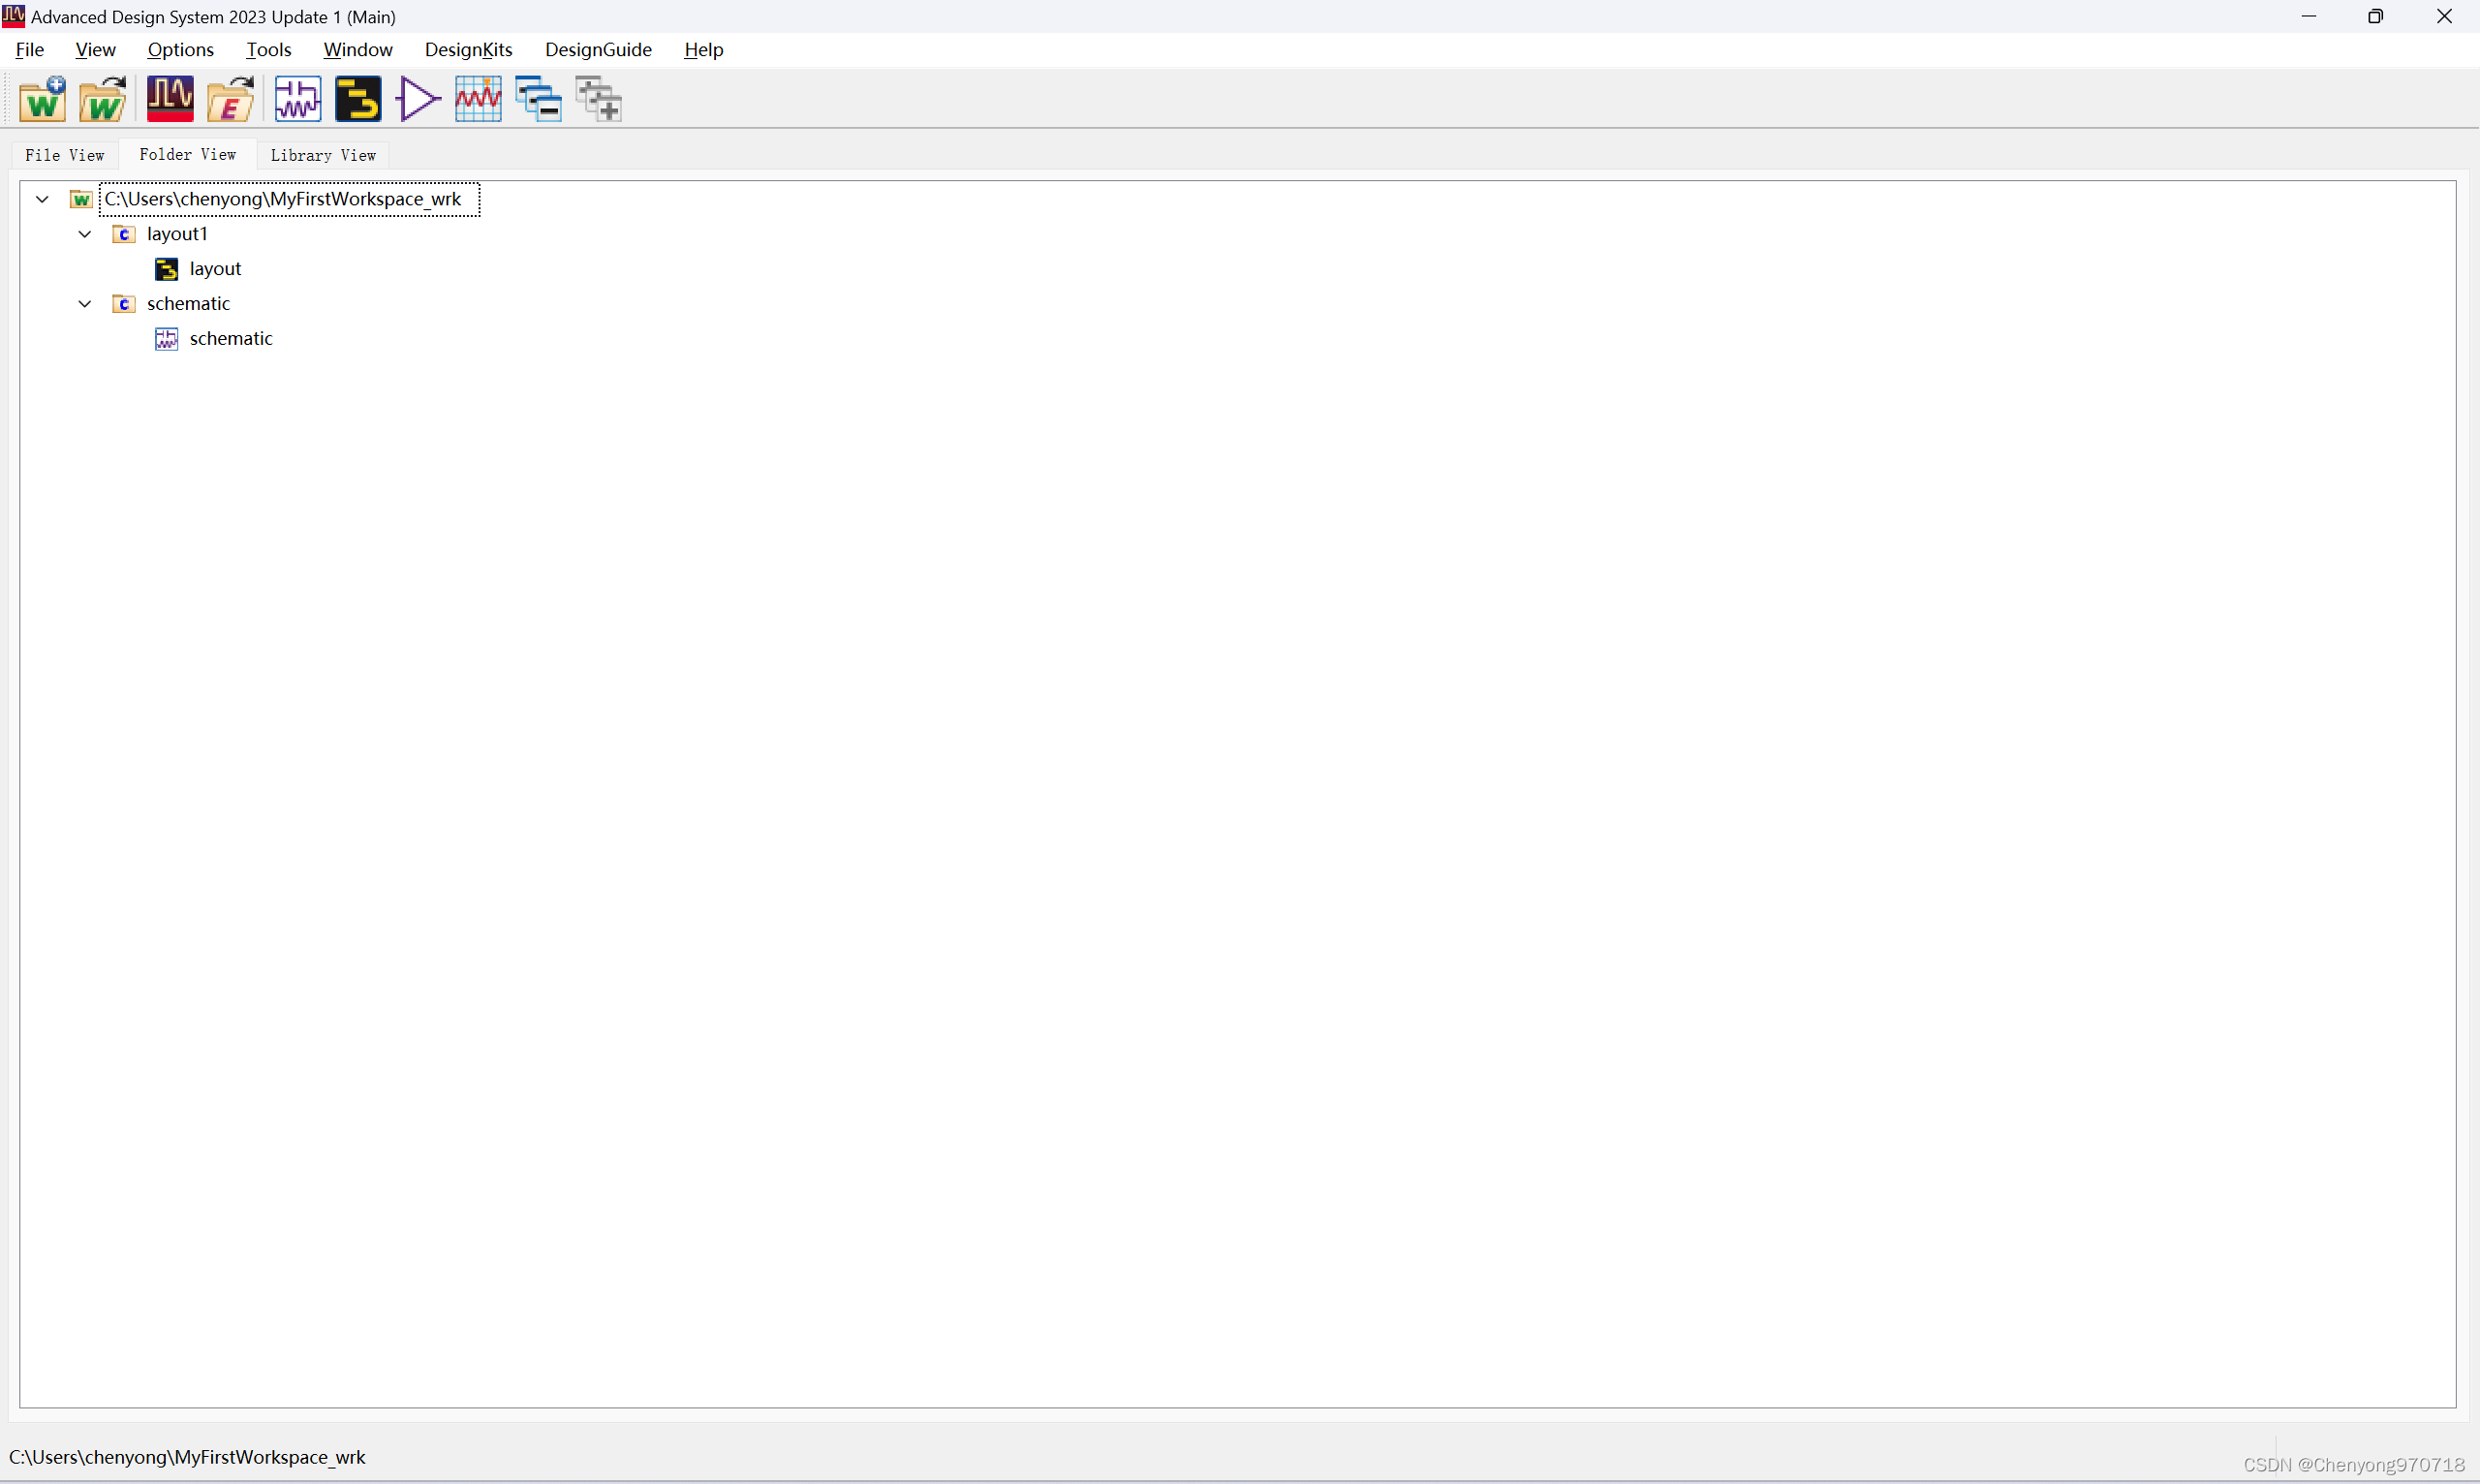
Task: Collapse the schematic cell in the tree
Action: (x=84, y=303)
